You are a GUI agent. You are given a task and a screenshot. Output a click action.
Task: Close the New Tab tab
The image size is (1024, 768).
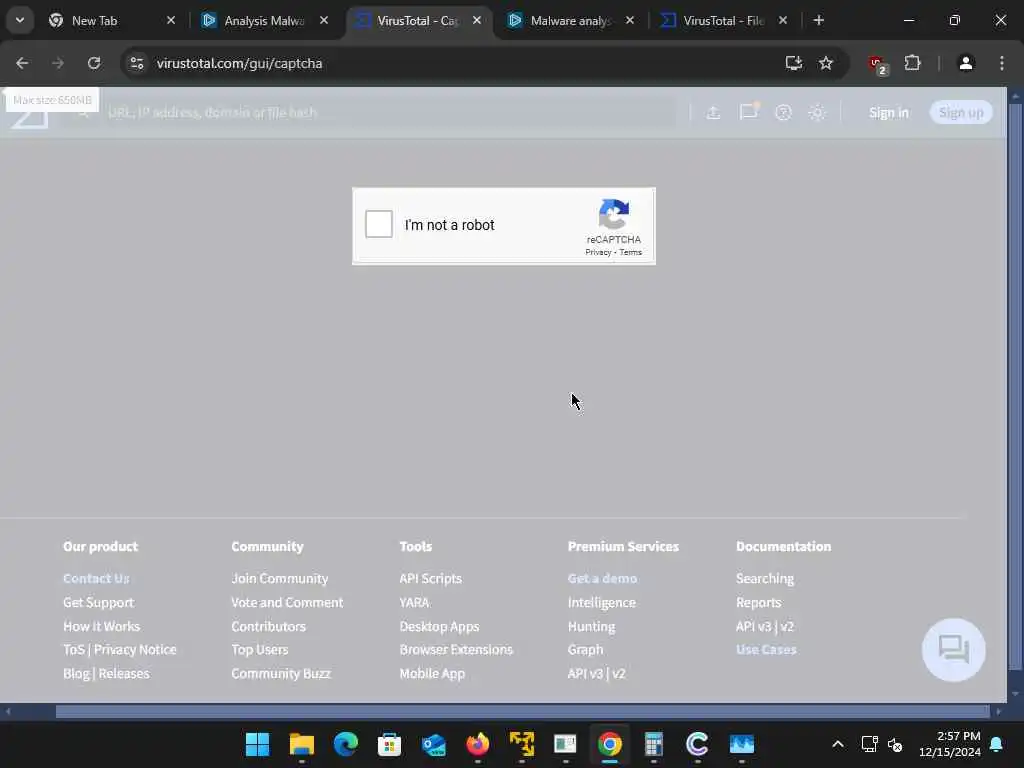(x=170, y=20)
